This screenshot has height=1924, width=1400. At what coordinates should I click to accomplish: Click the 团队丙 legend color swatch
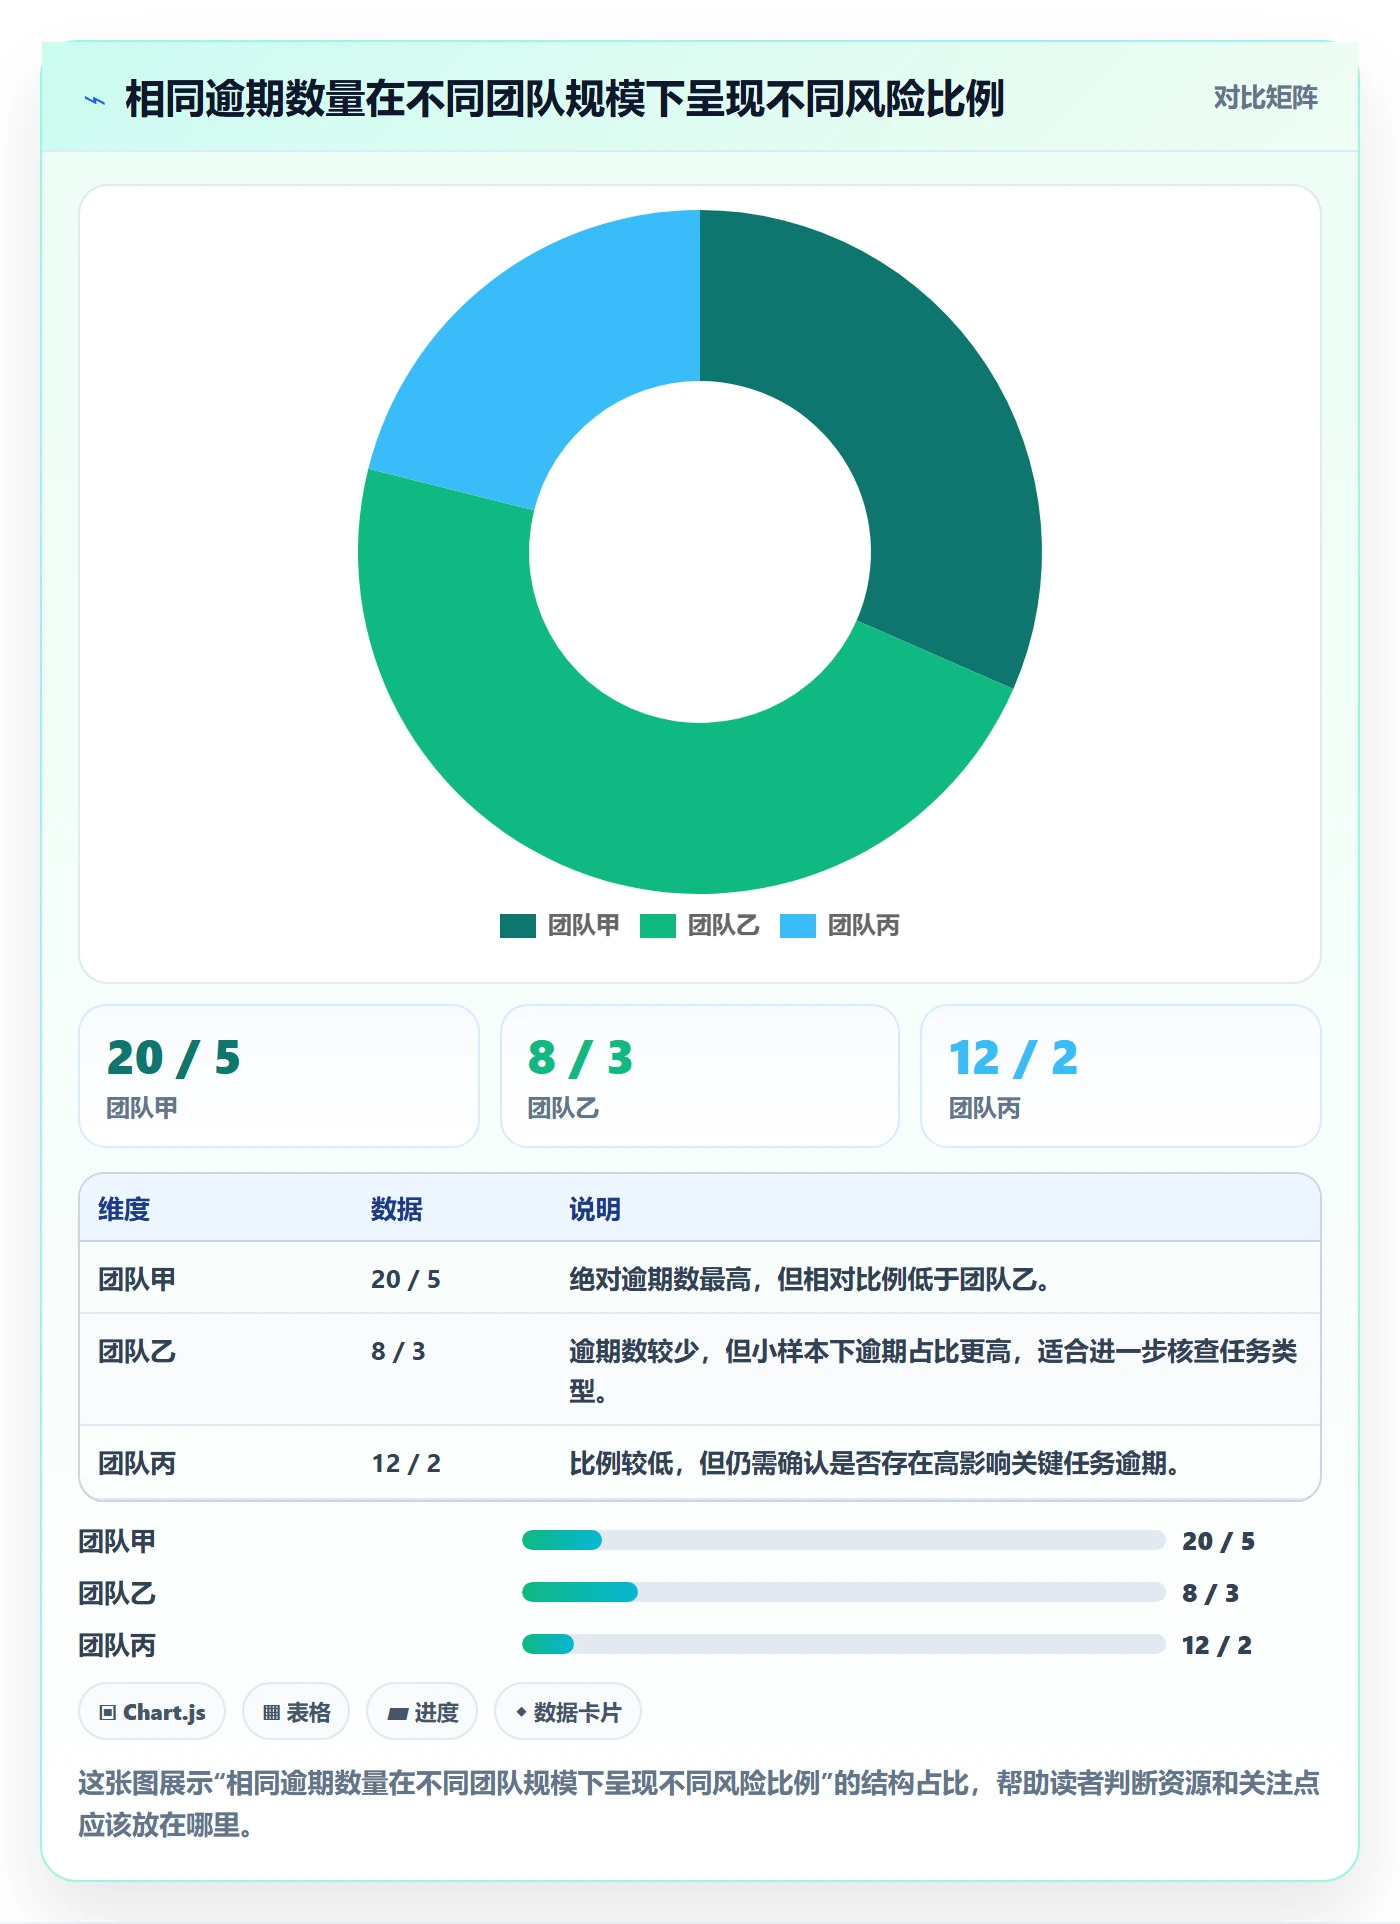798,926
